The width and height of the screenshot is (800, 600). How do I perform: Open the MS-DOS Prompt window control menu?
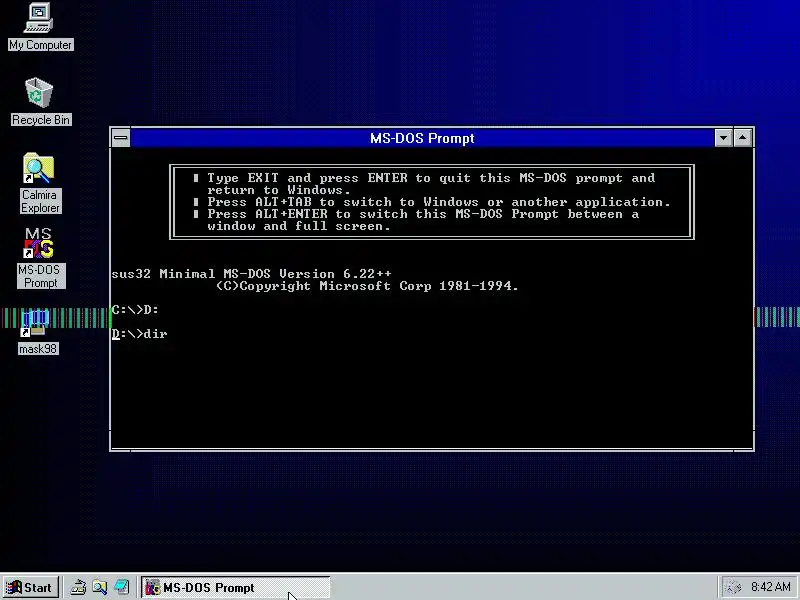(x=121, y=138)
